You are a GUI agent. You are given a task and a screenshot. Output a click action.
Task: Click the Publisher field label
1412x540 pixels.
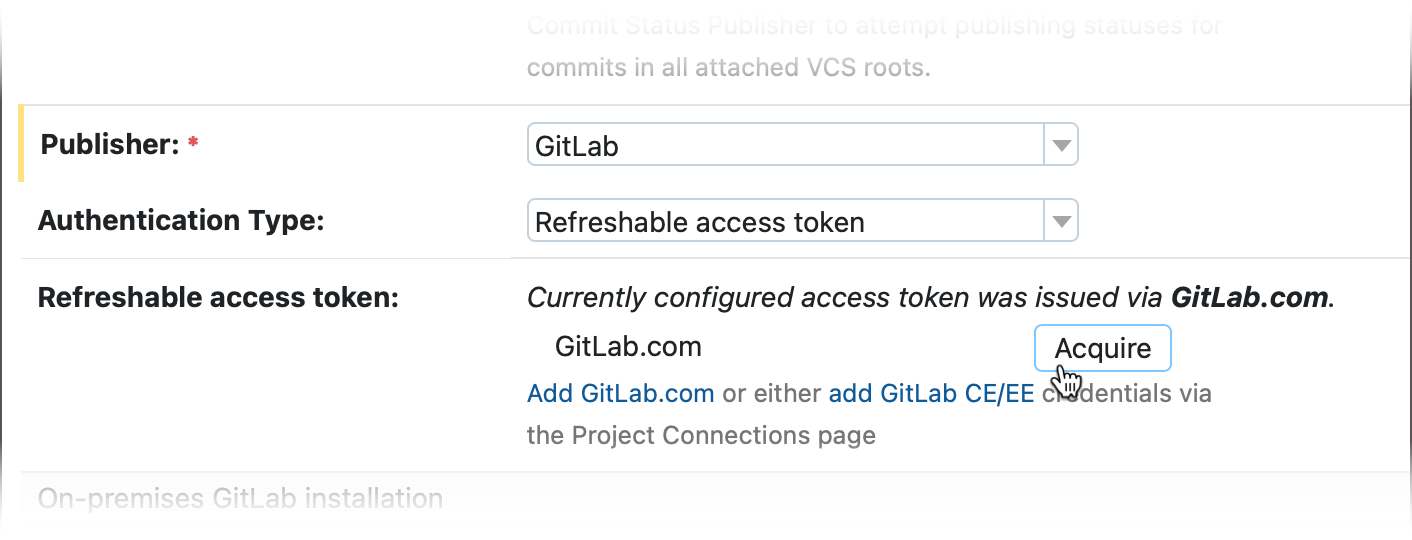click(109, 145)
